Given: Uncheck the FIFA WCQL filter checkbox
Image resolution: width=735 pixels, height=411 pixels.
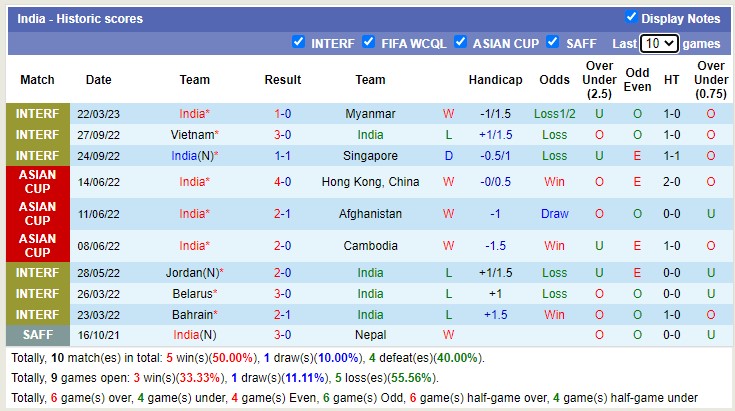Looking at the screenshot, I should tap(368, 42).
